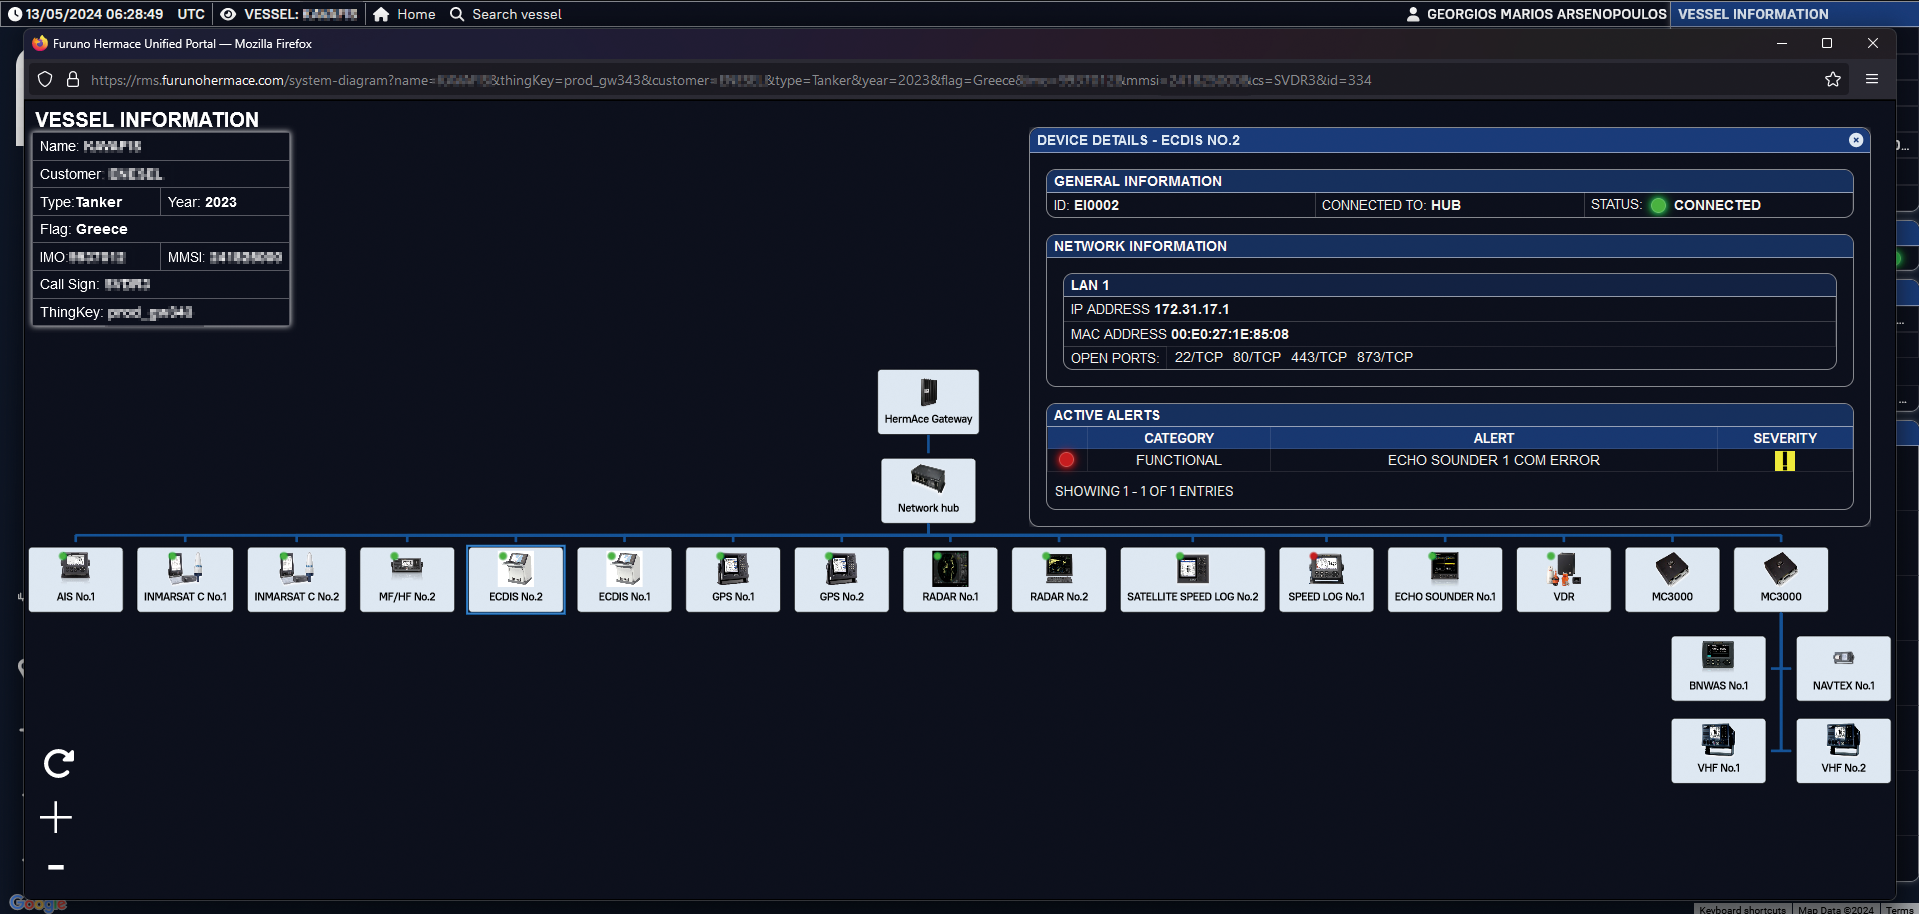Screen dimensions: 1919x914
Task: Click open port 443/TCP
Action: (x=1318, y=357)
